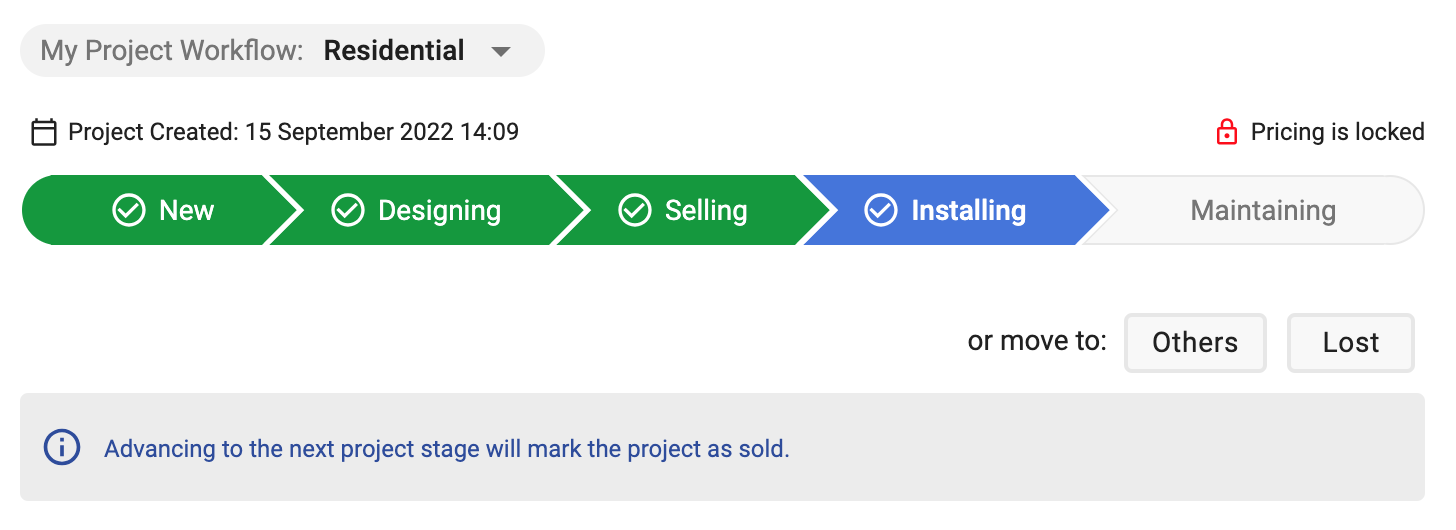This screenshot has height=530, width=1456.
Task: Advance to the Maintaining stage
Action: point(1262,211)
